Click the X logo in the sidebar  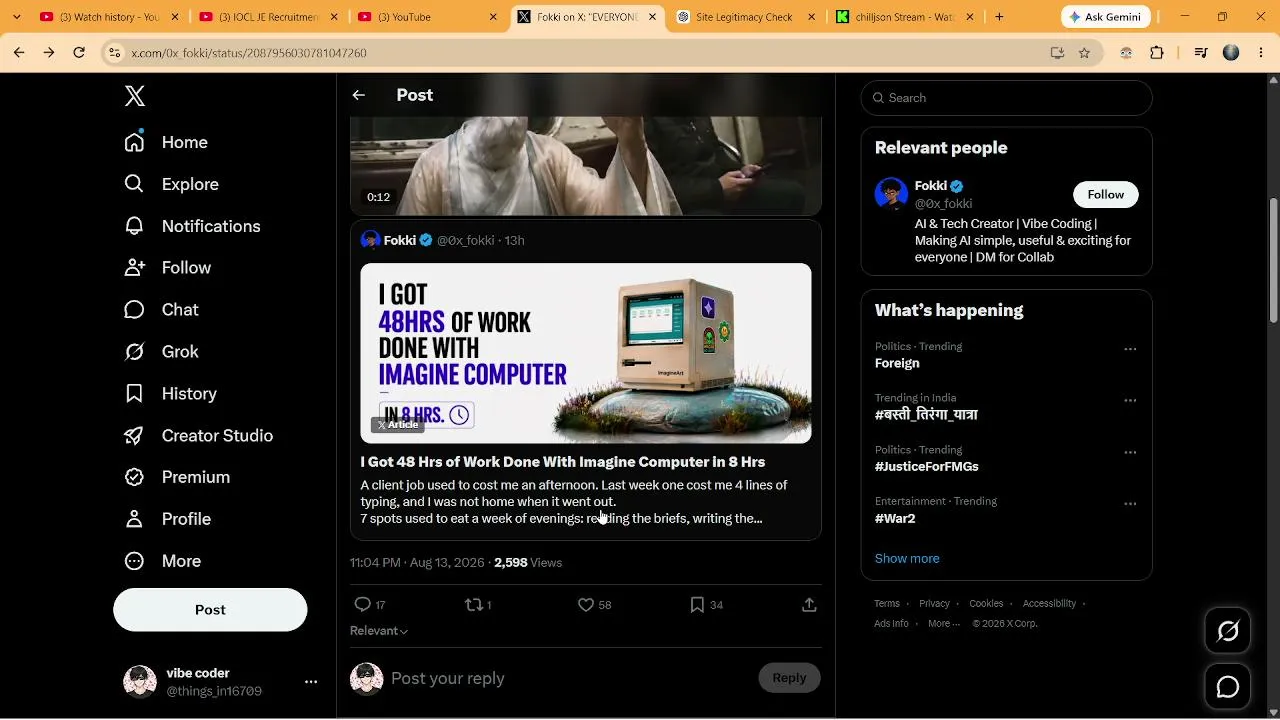point(135,96)
